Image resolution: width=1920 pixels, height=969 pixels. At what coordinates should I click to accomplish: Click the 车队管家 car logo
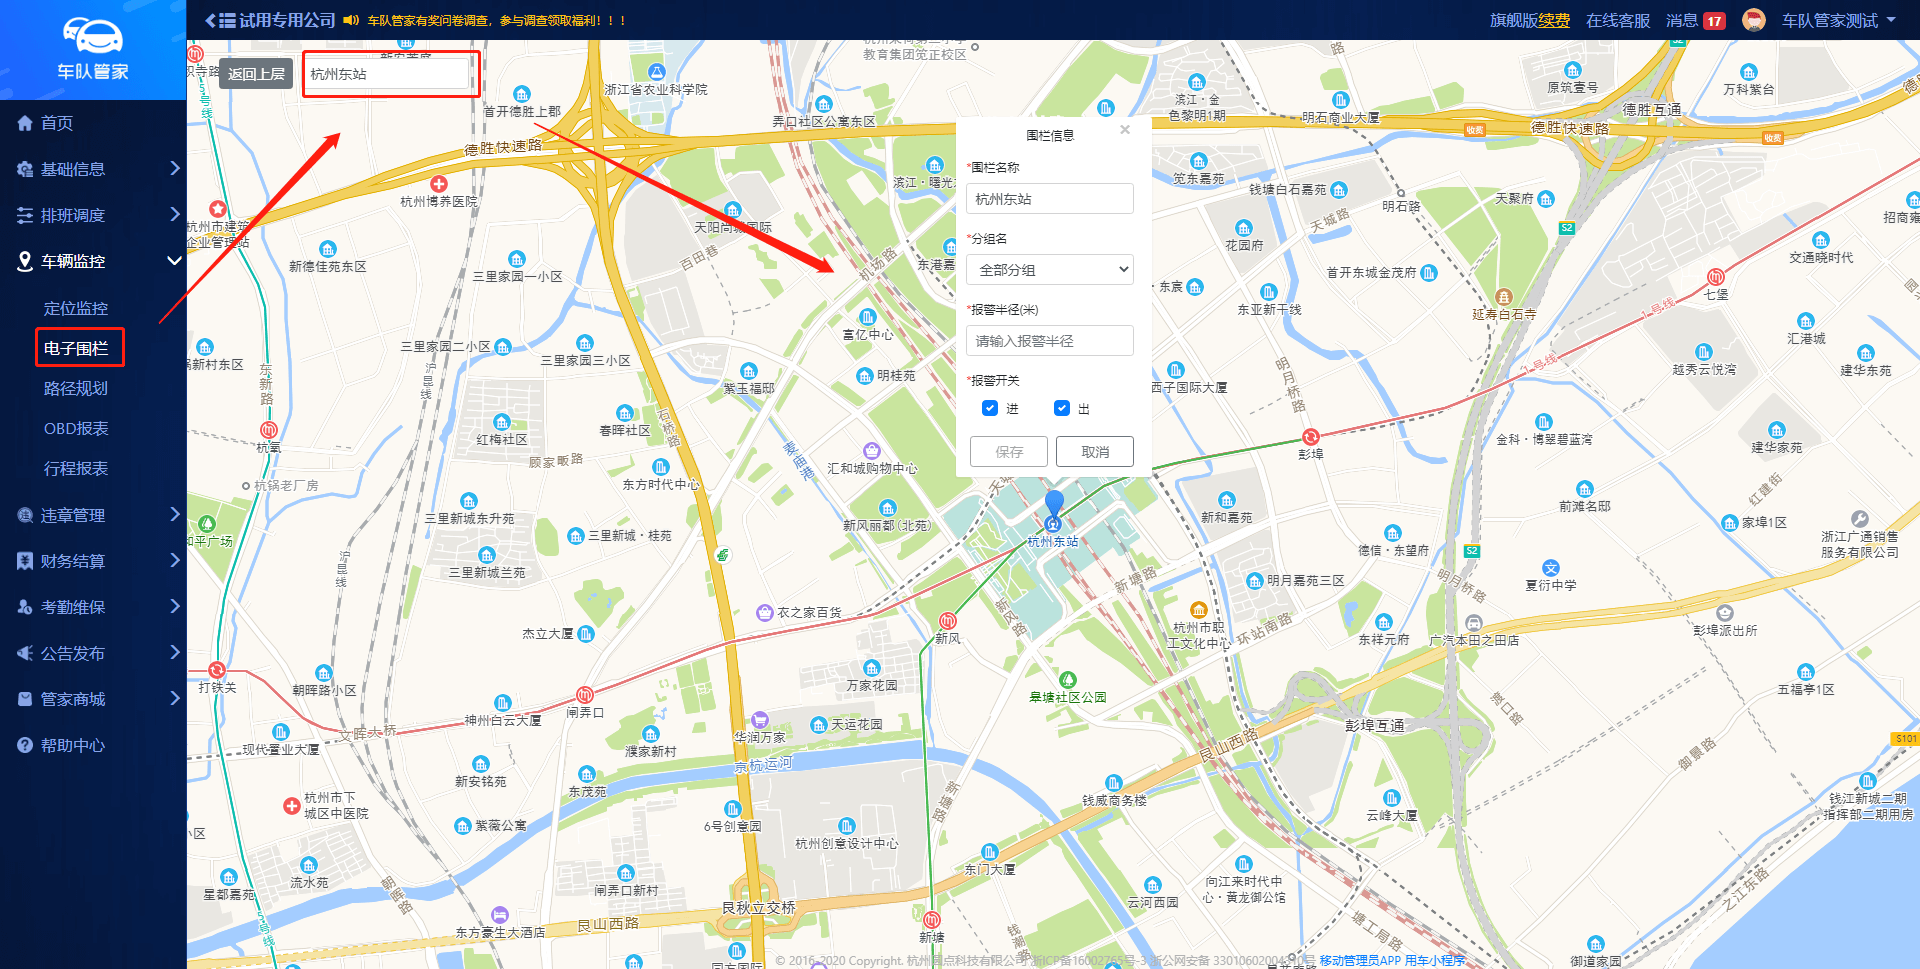click(92, 36)
